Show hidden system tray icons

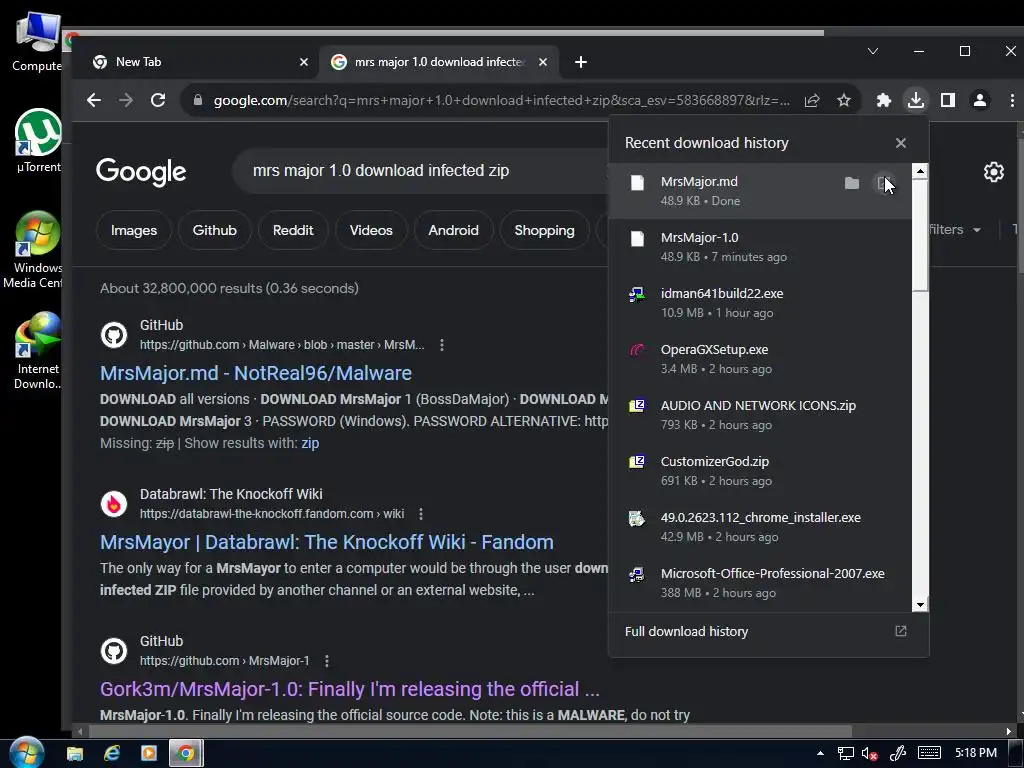[x=820, y=753]
